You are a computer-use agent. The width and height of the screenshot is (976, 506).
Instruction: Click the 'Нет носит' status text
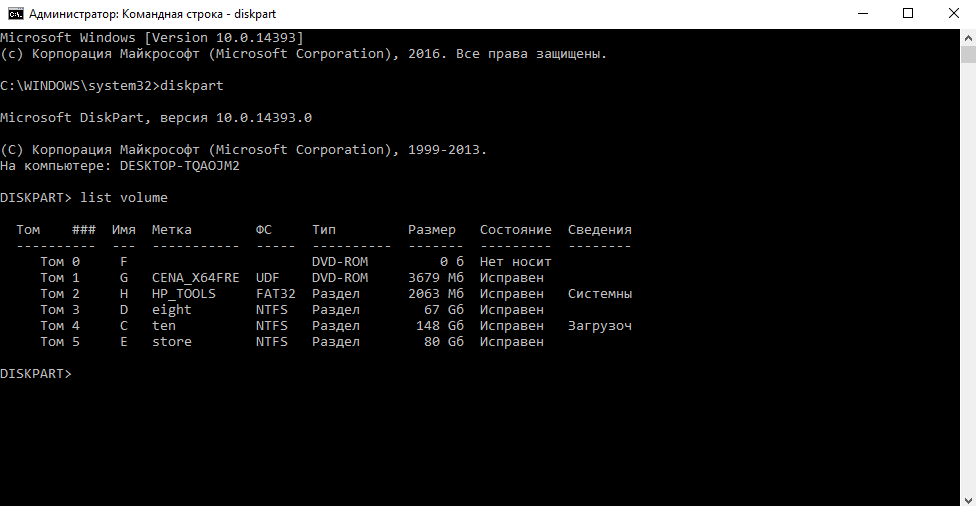[515, 262]
